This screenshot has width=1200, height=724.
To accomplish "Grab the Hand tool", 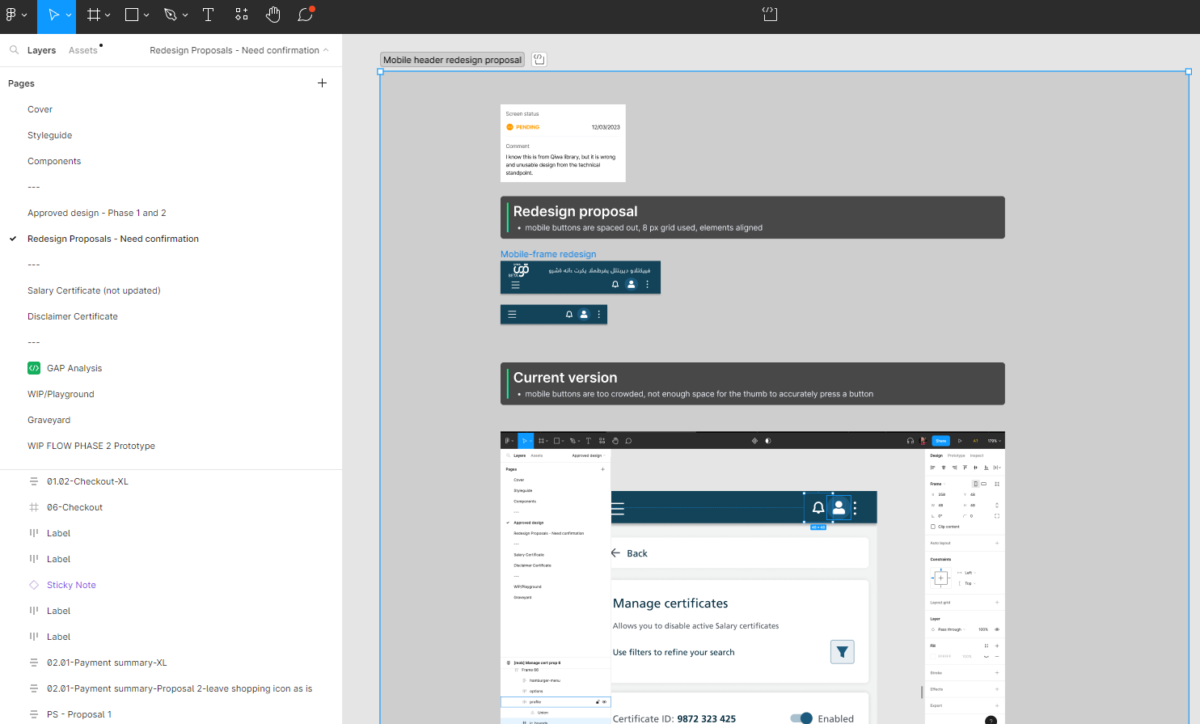I will pyautogui.click(x=271, y=15).
